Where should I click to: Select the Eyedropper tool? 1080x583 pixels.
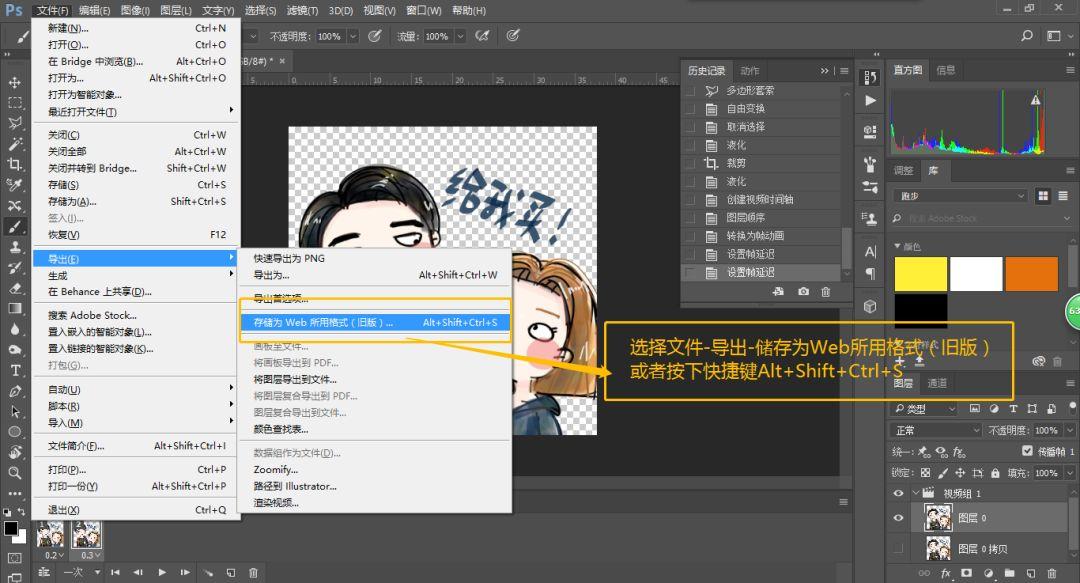(x=14, y=185)
